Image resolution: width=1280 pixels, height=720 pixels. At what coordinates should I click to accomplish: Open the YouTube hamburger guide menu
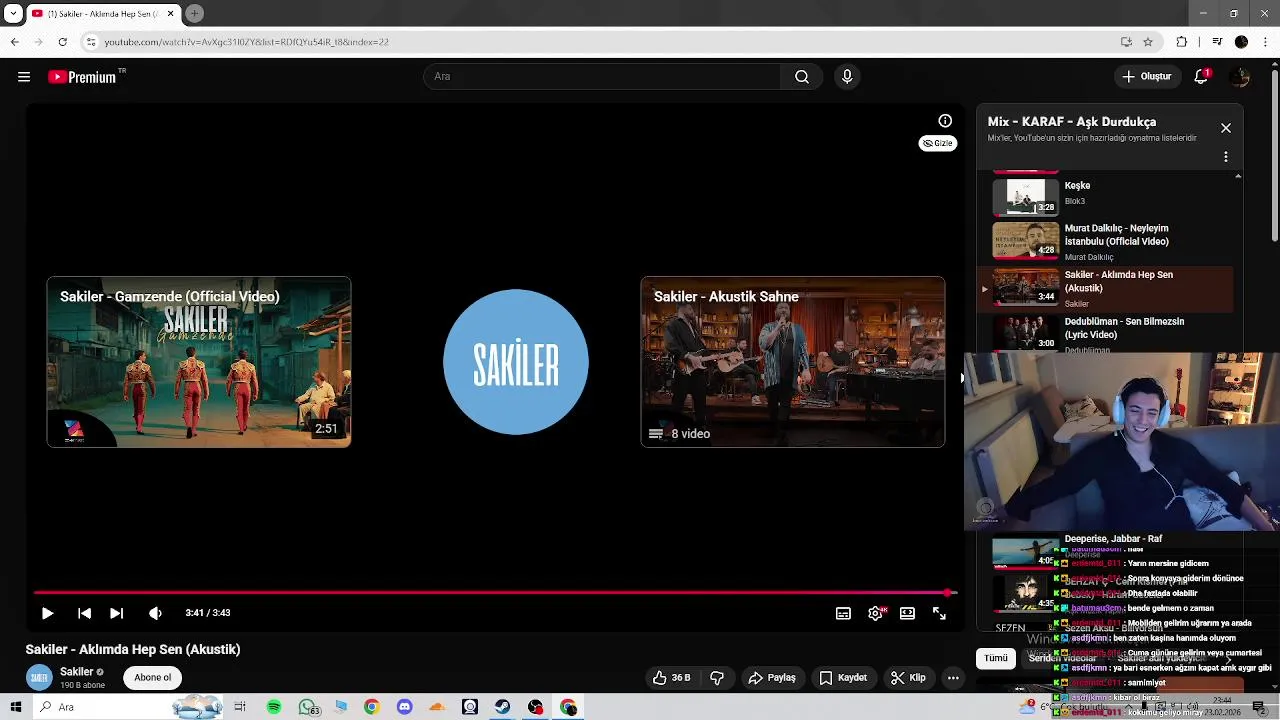click(24, 77)
